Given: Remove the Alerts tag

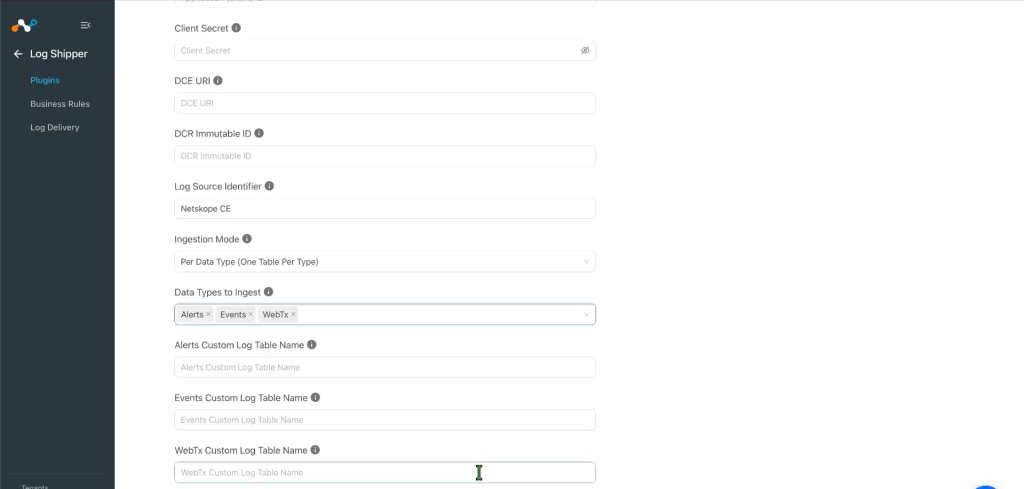Looking at the screenshot, I should tap(208, 314).
